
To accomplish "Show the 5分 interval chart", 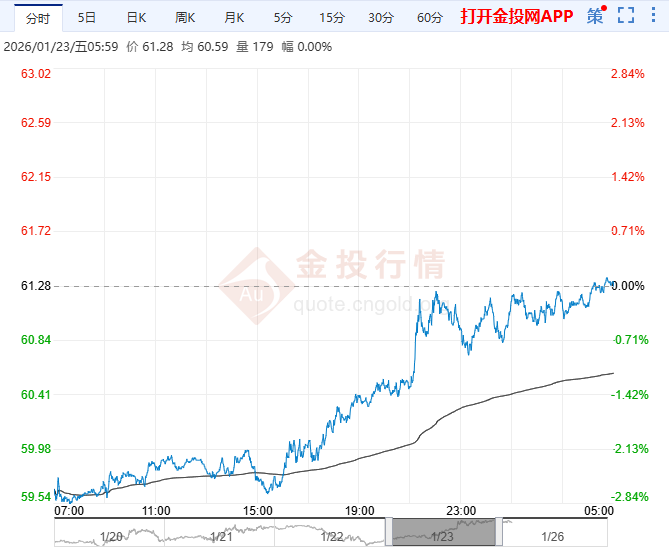I will (283, 18).
